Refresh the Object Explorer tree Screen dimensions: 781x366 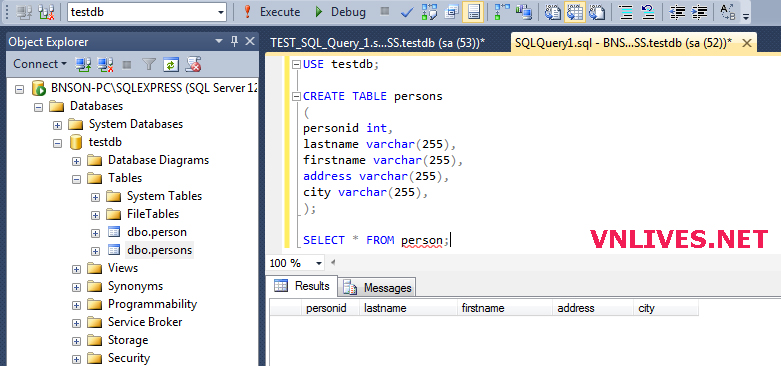pyautogui.click(x=171, y=64)
